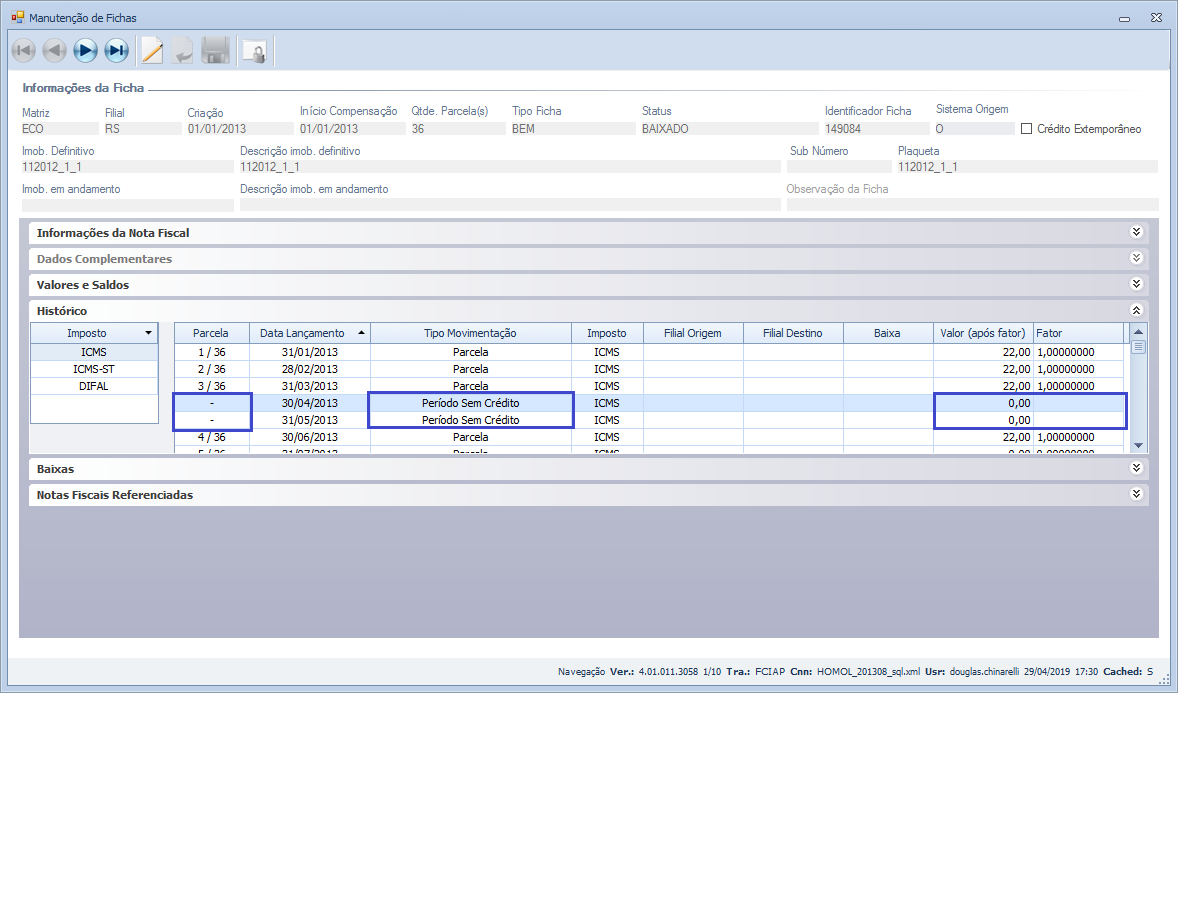Open the Imposto column dropdown arrow
Image resolution: width=1184 pixels, height=910 pixels.
click(148, 333)
